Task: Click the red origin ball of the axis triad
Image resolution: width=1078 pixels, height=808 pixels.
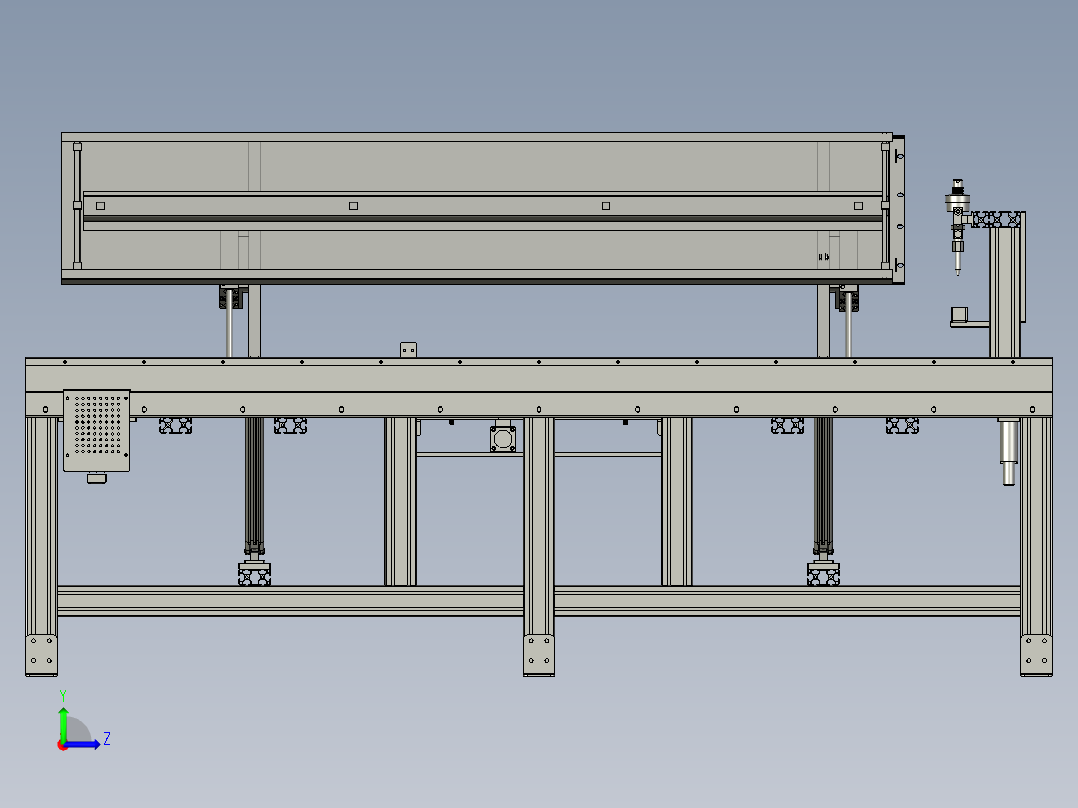Action: 63,745
